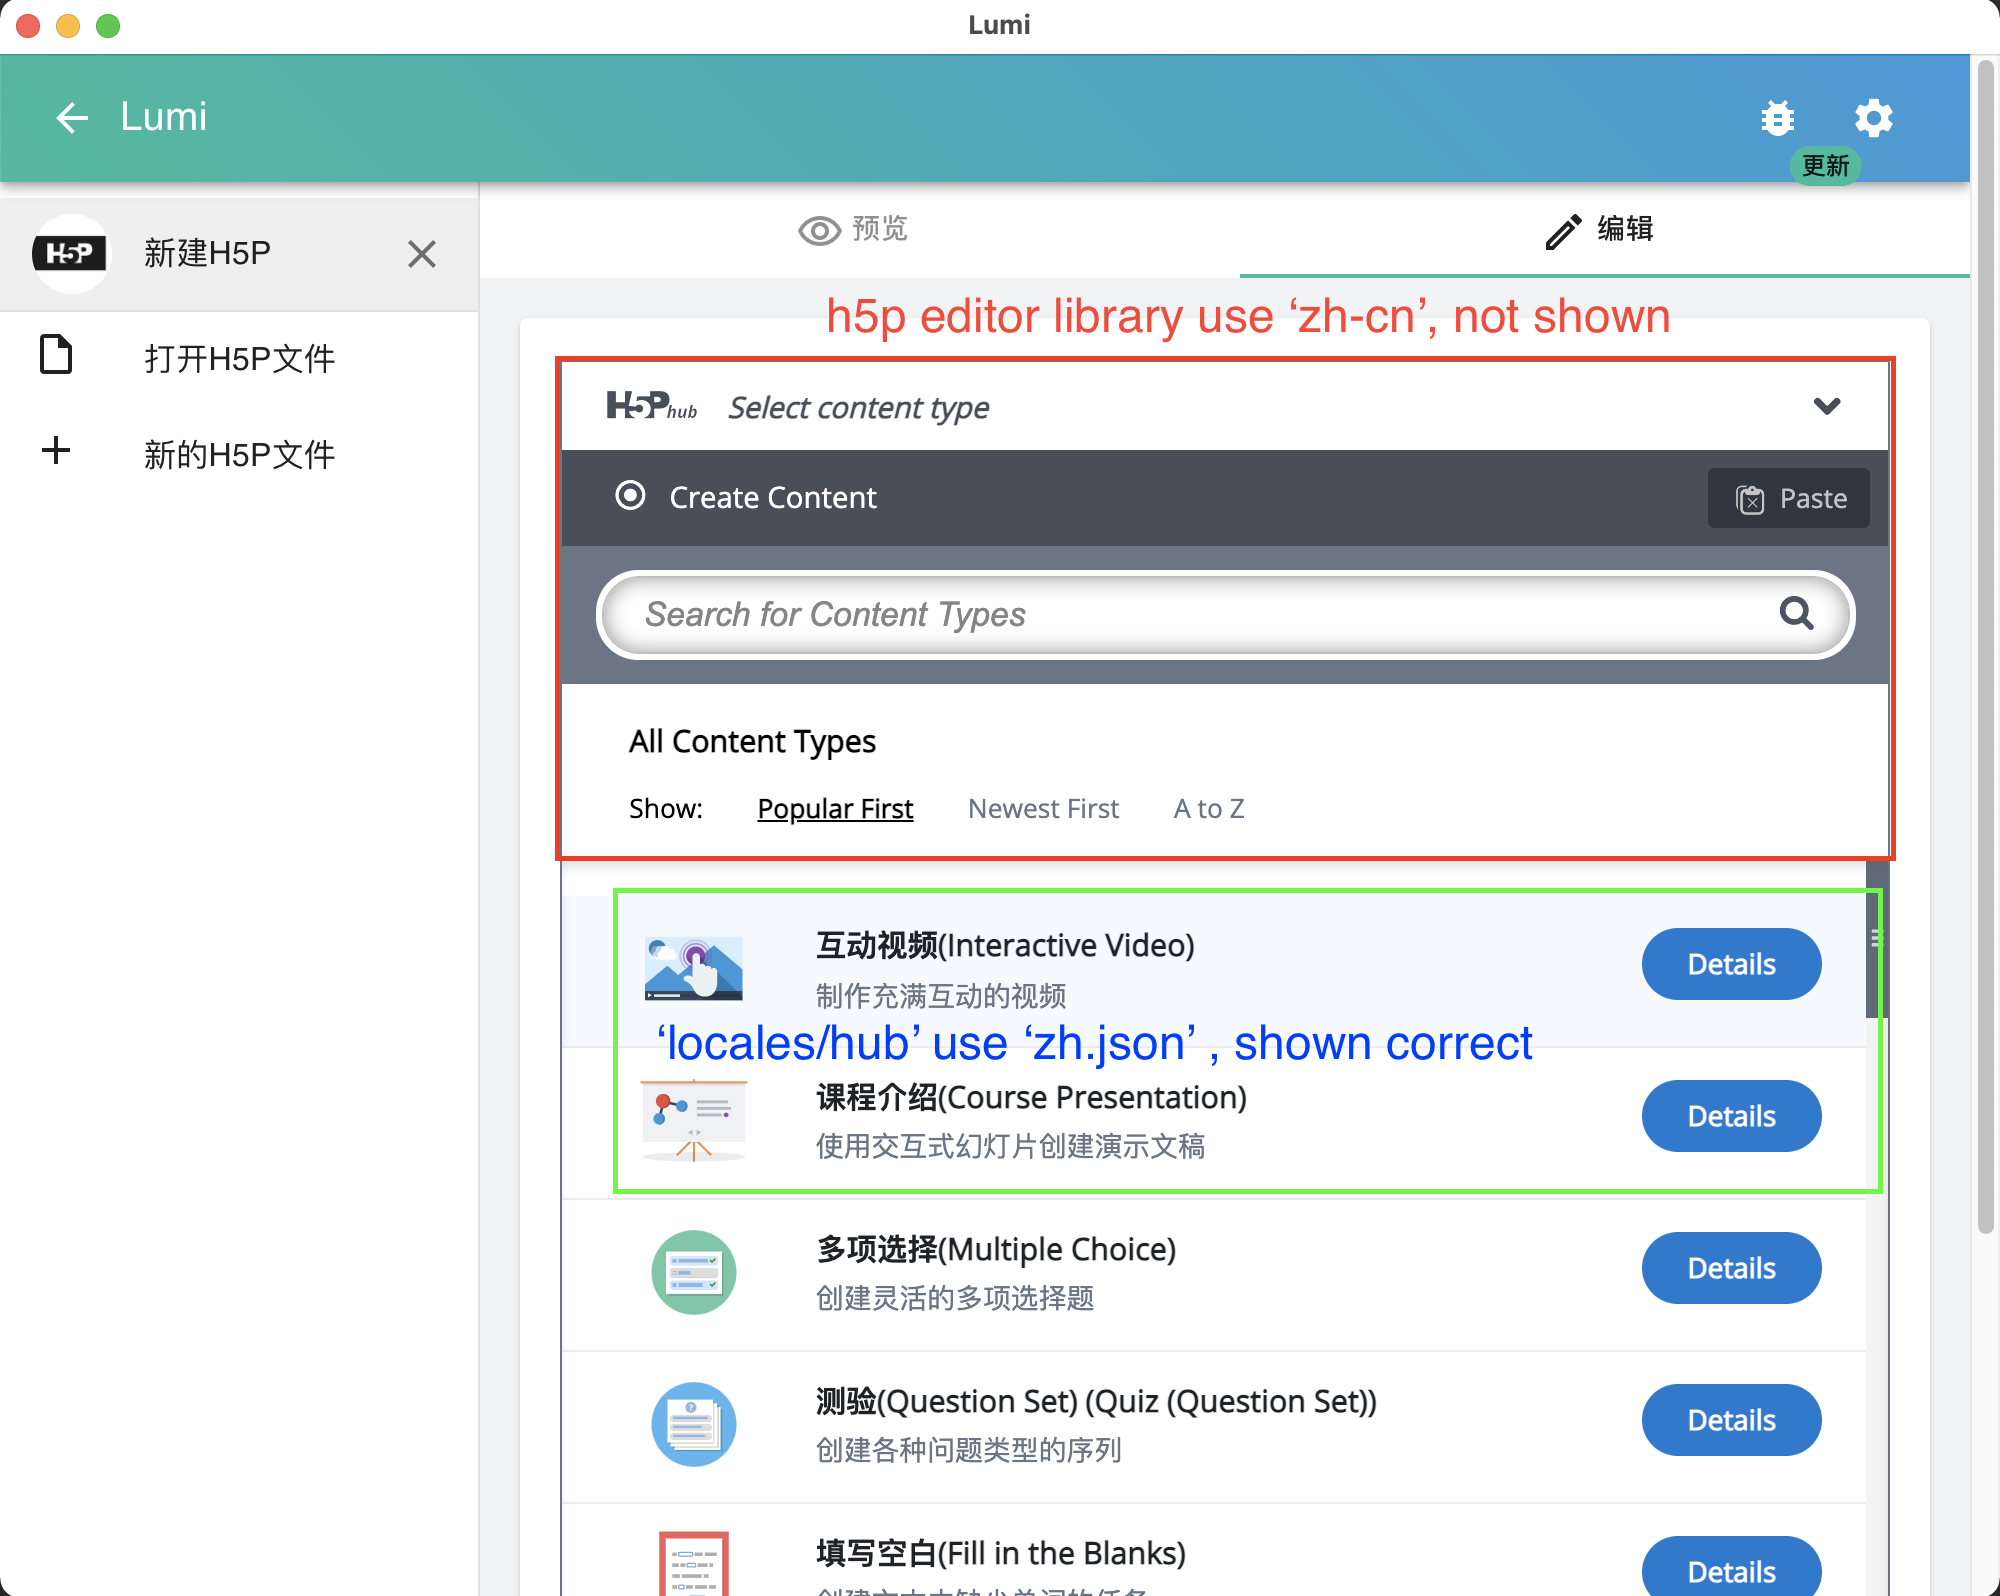Open a file using the 打开H5P文件 document icon
The image size is (2000, 1596).
[57, 355]
